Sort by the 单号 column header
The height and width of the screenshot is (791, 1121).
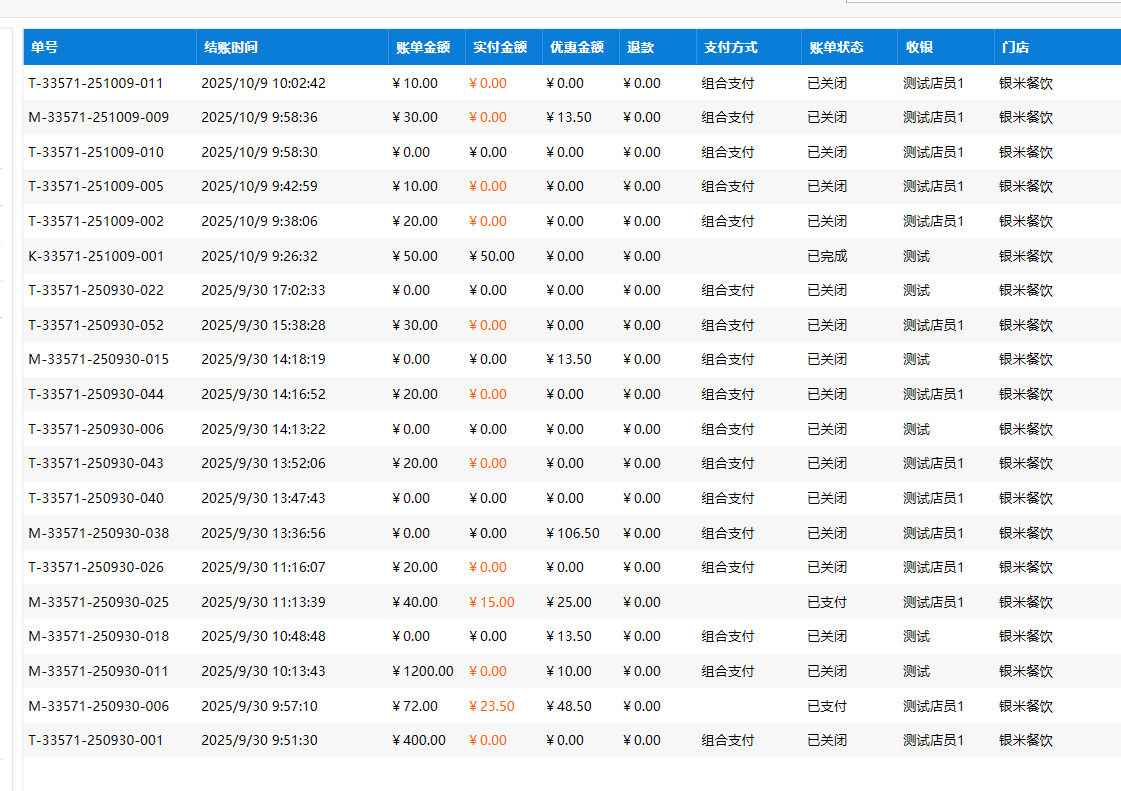[44, 47]
